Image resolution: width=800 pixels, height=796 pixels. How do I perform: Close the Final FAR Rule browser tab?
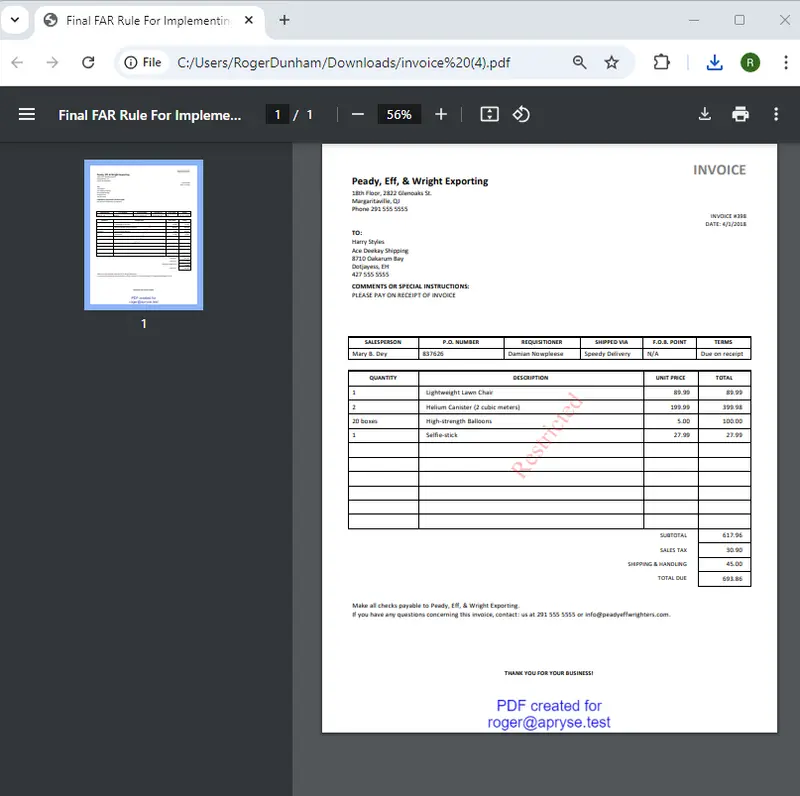[x=248, y=20]
